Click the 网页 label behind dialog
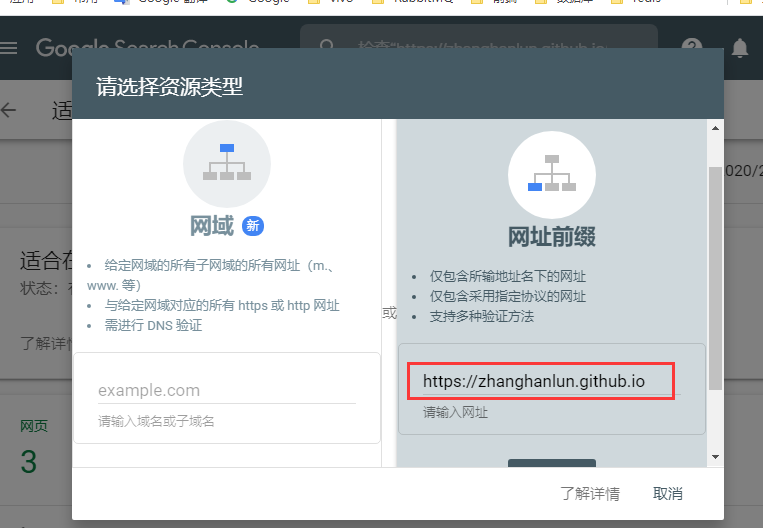The height and width of the screenshot is (528, 763). click(34, 426)
